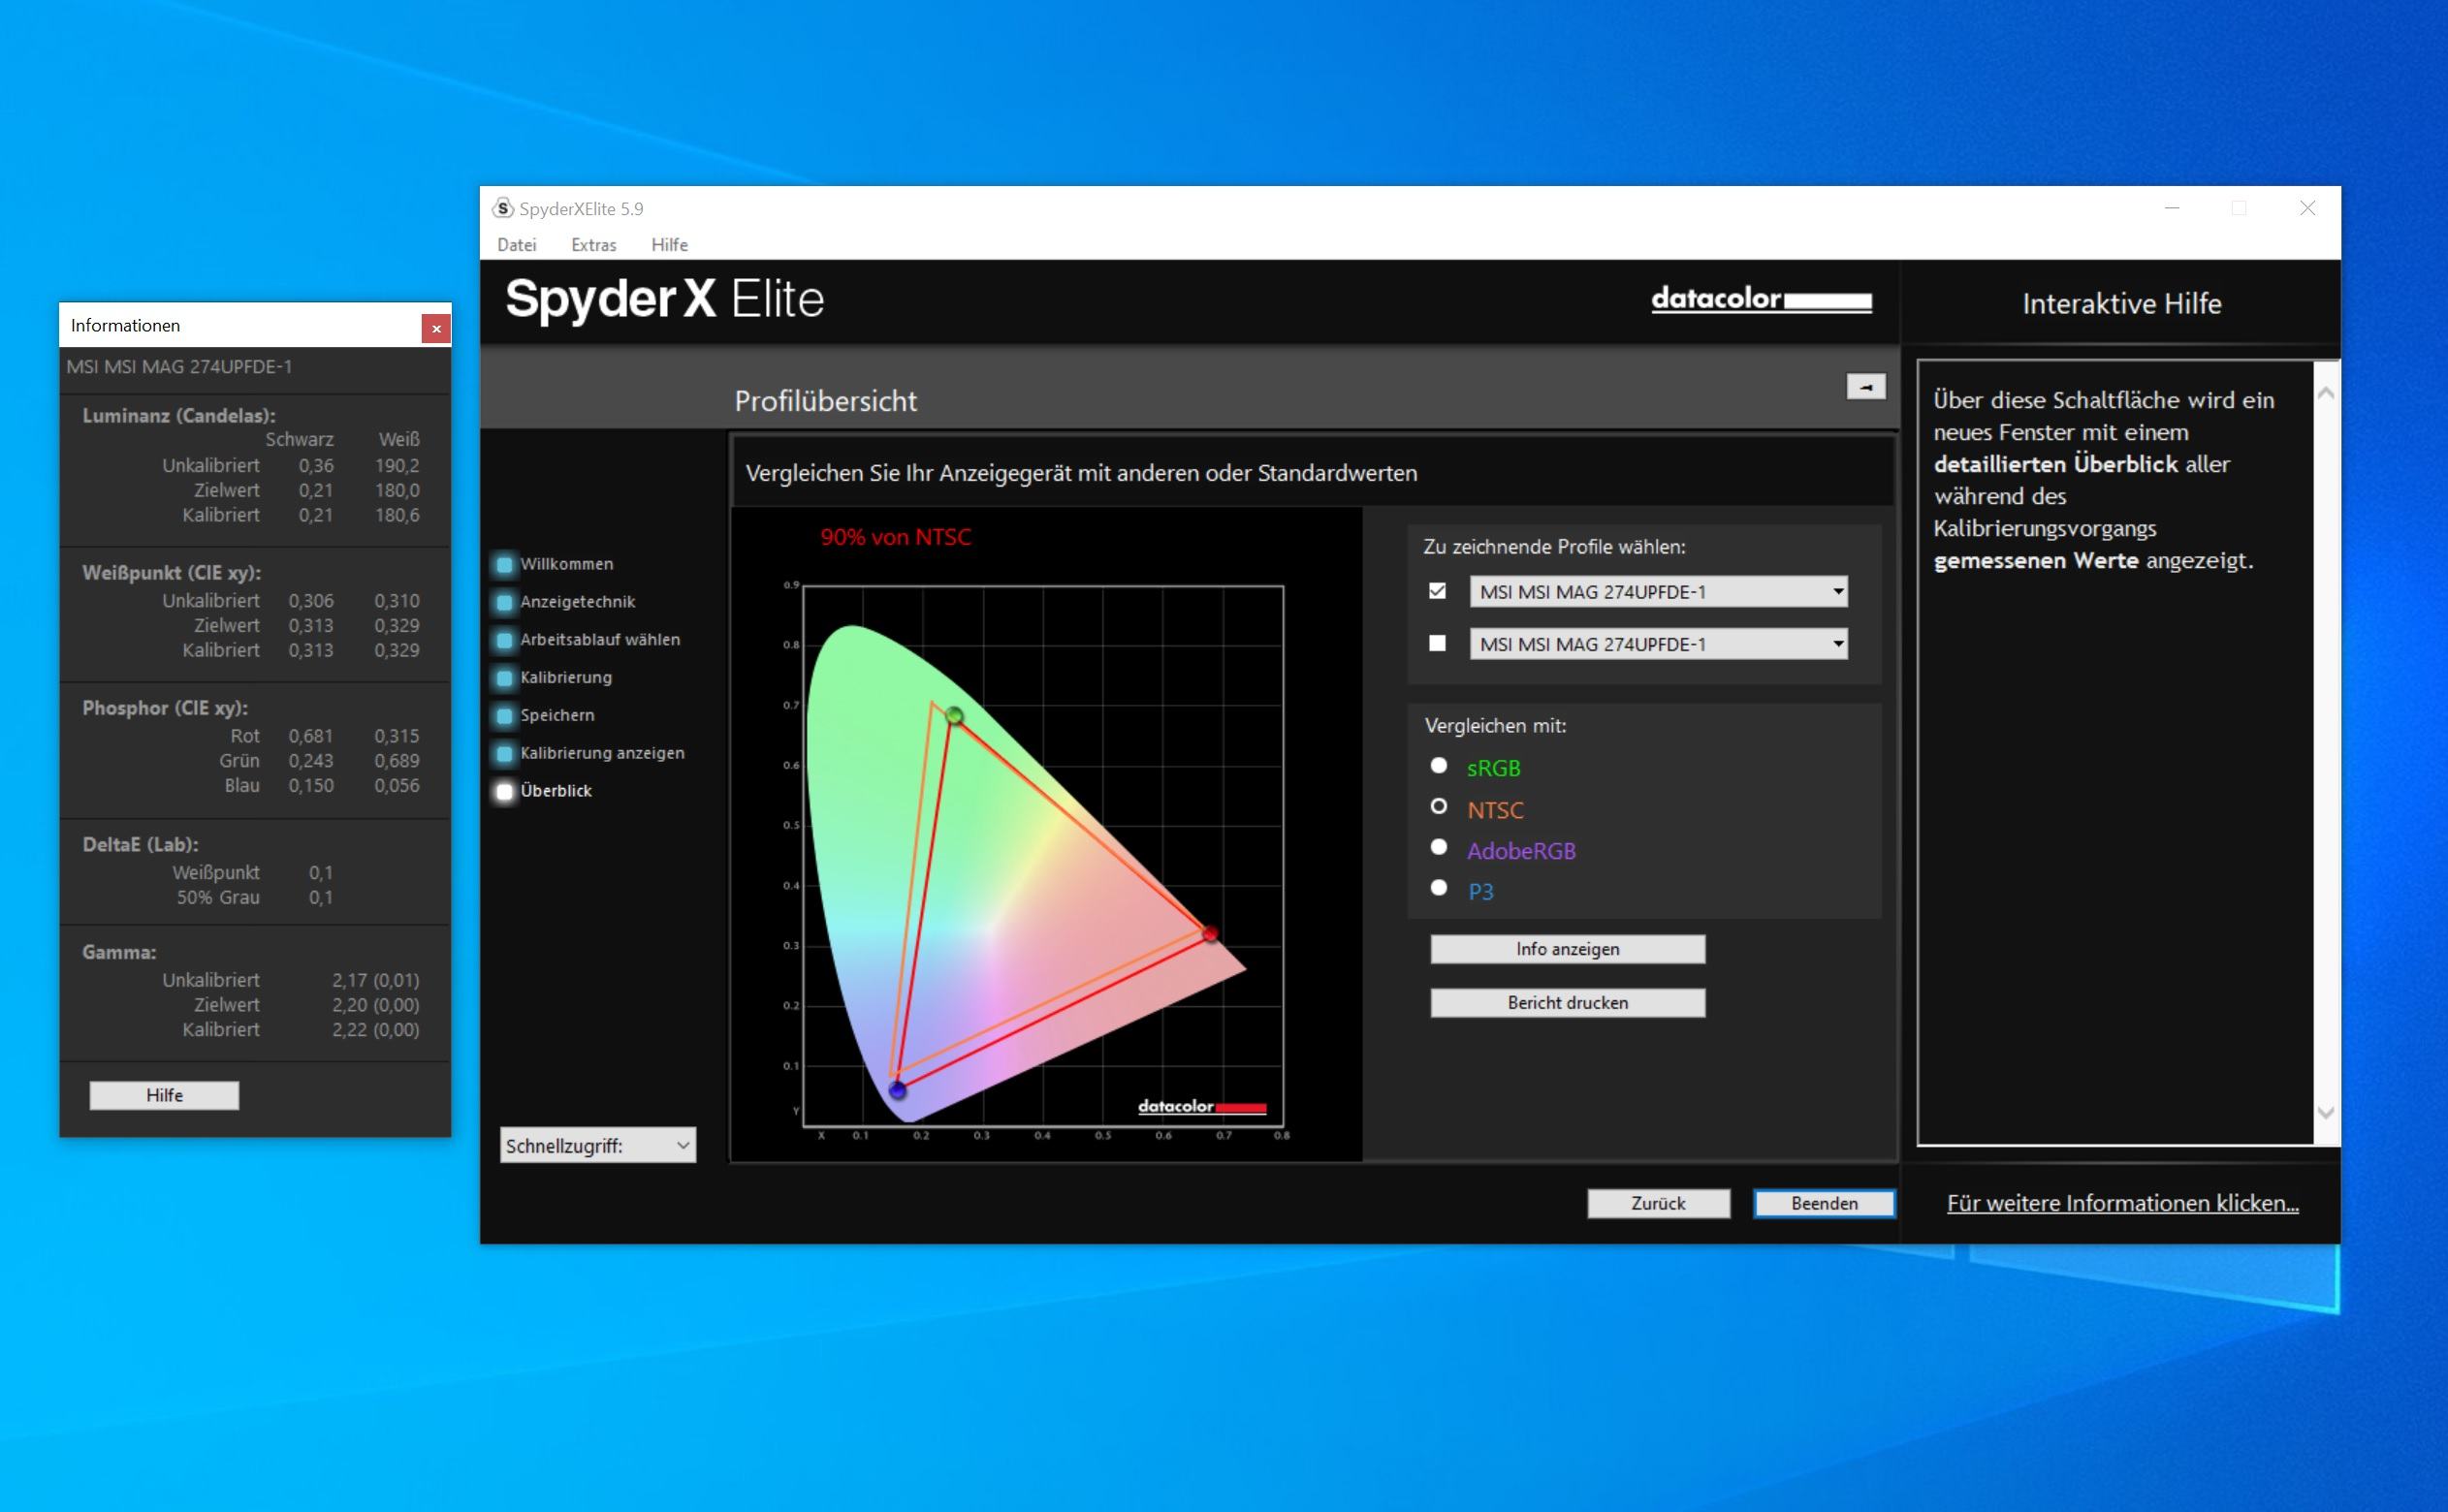
Task: Click the 90% von NTSC label
Action: 895,537
